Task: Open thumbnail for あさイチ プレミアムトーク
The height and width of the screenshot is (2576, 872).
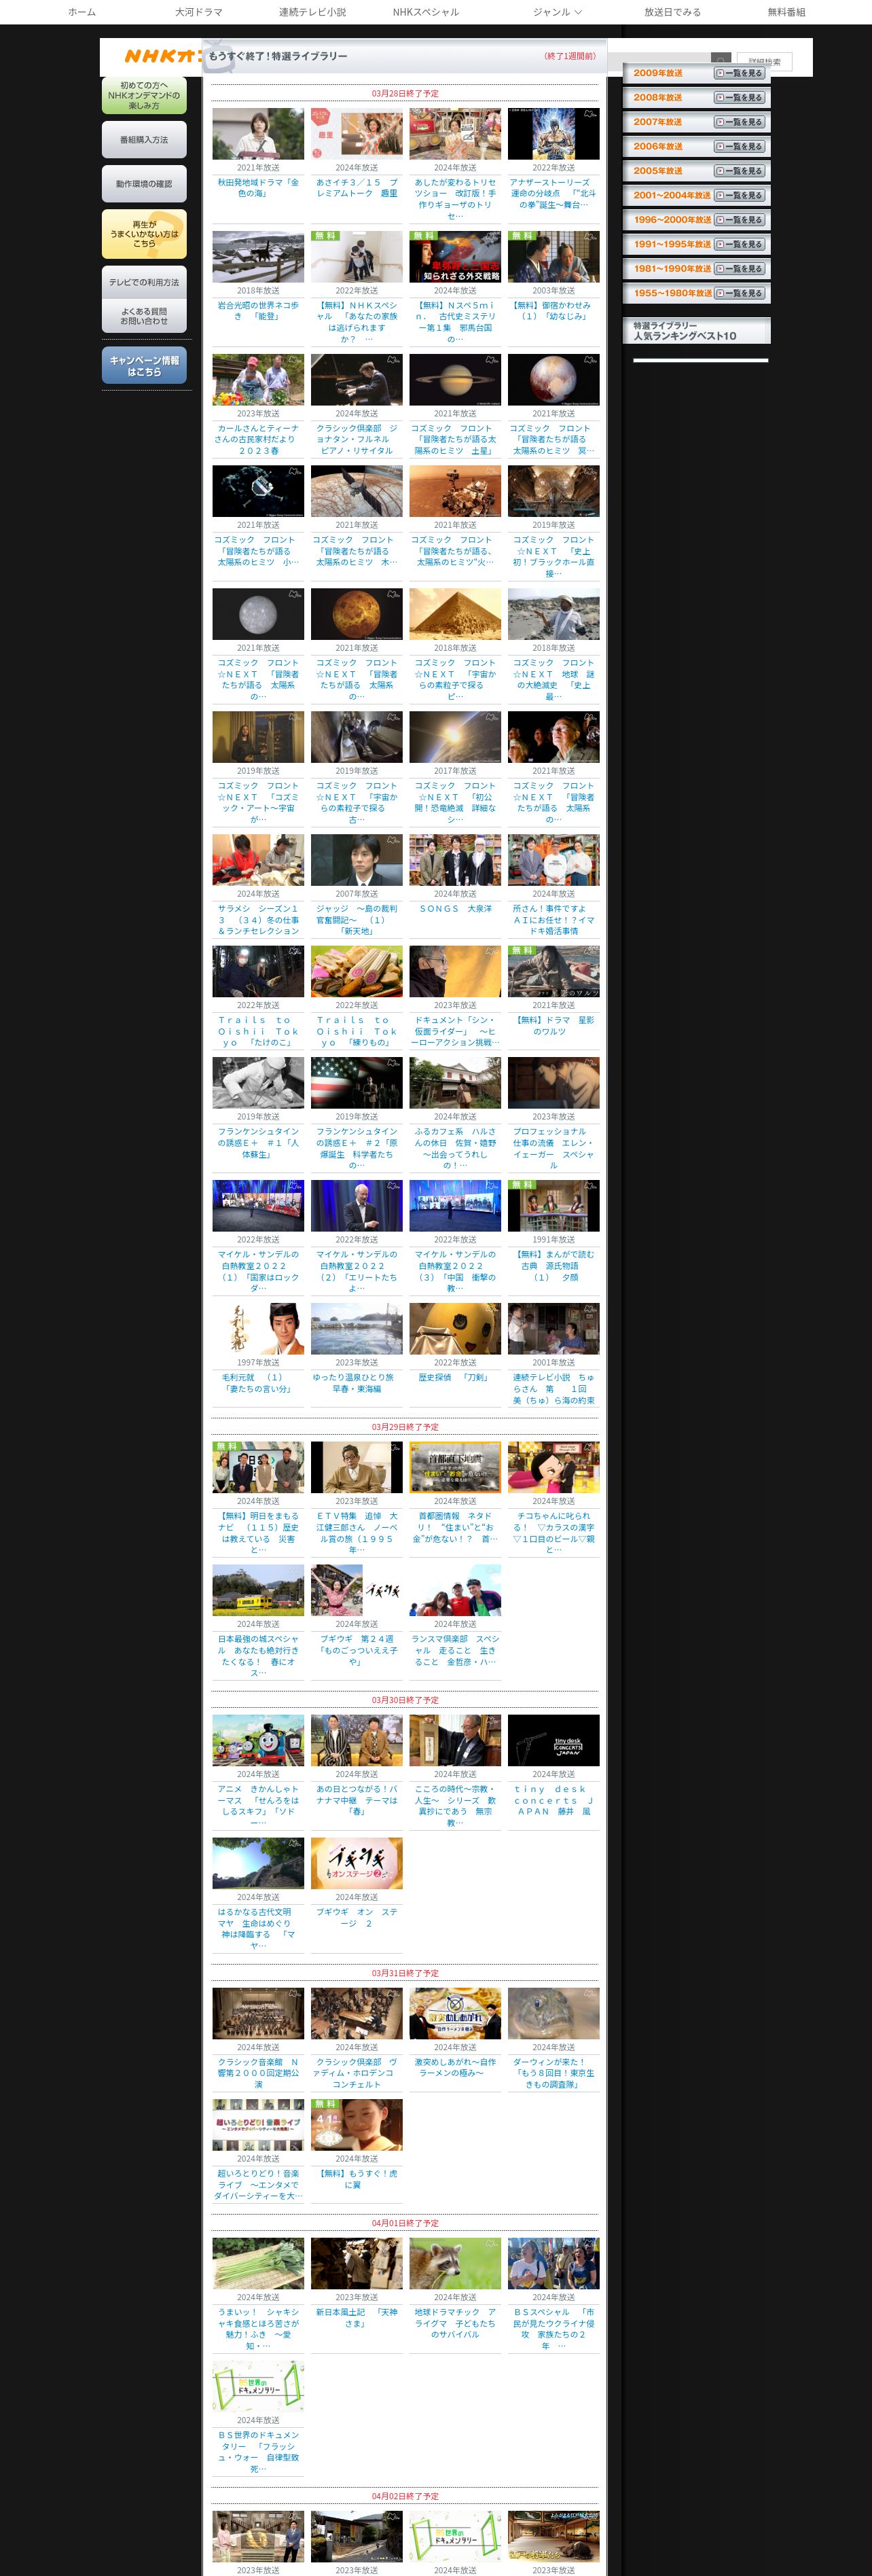Action: (357, 134)
